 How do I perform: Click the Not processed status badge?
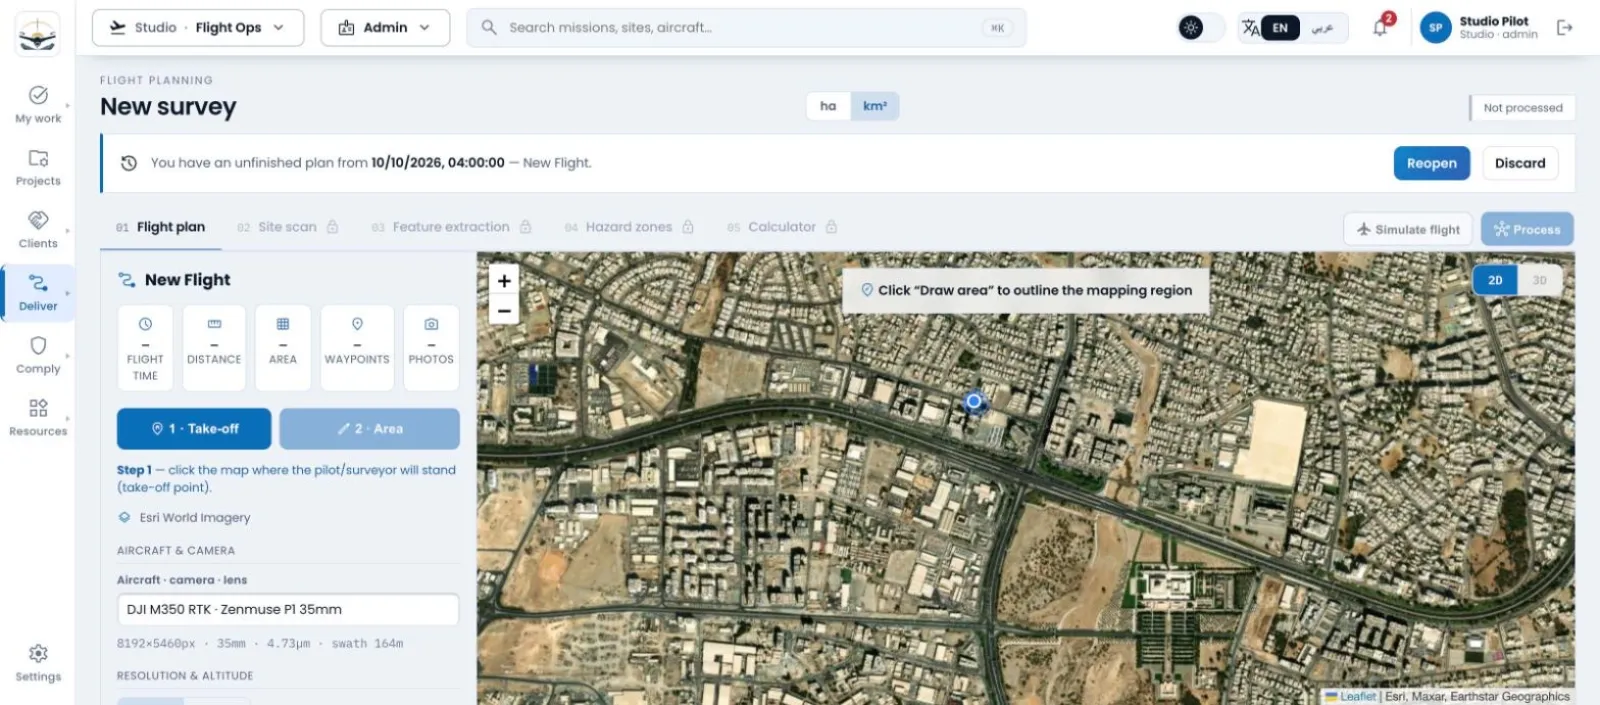pyautogui.click(x=1522, y=107)
